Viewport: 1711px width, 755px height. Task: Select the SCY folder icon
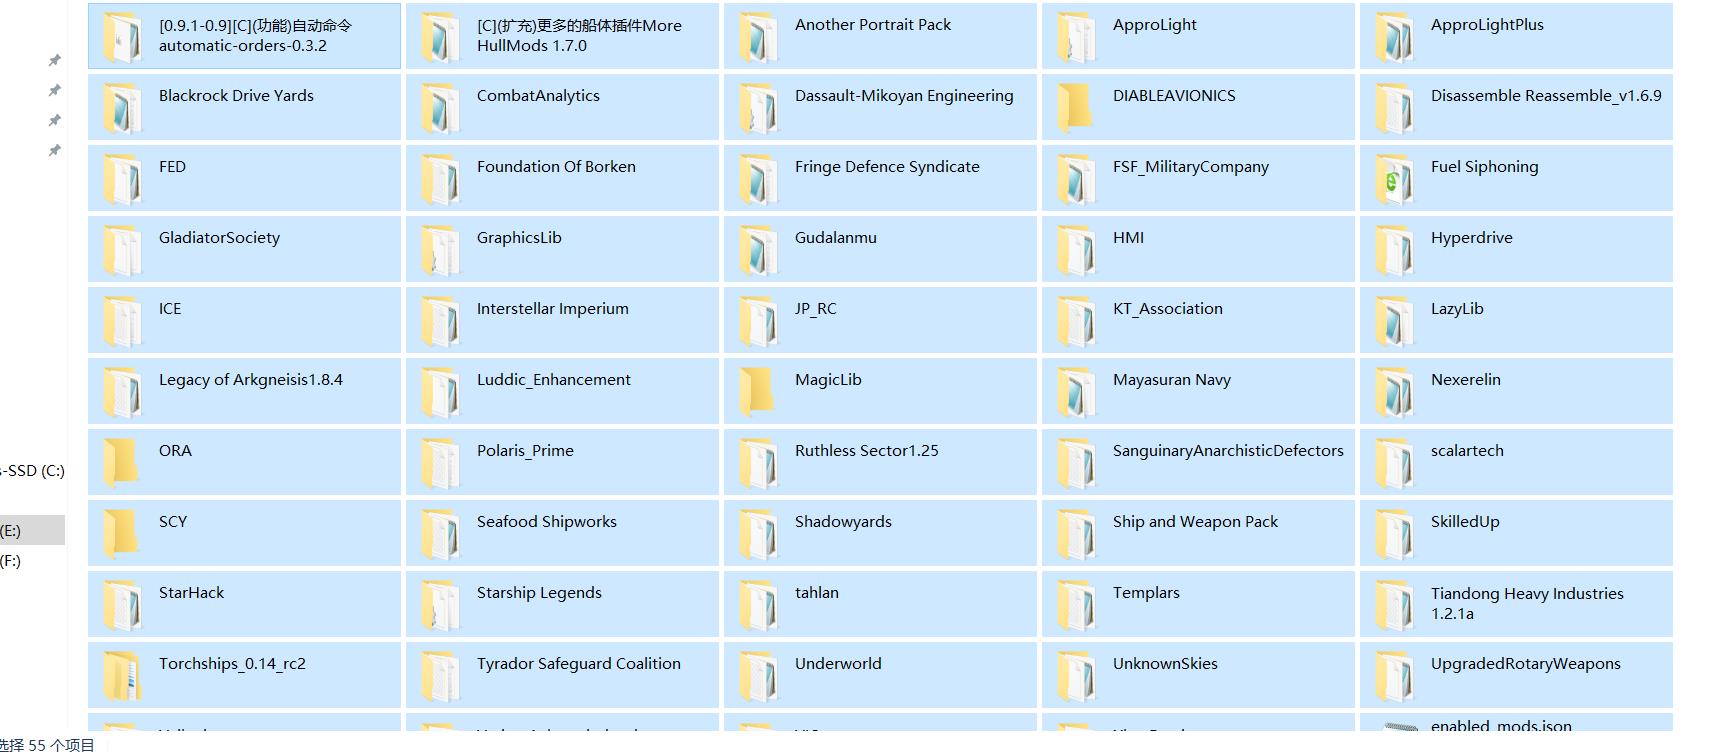click(122, 533)
